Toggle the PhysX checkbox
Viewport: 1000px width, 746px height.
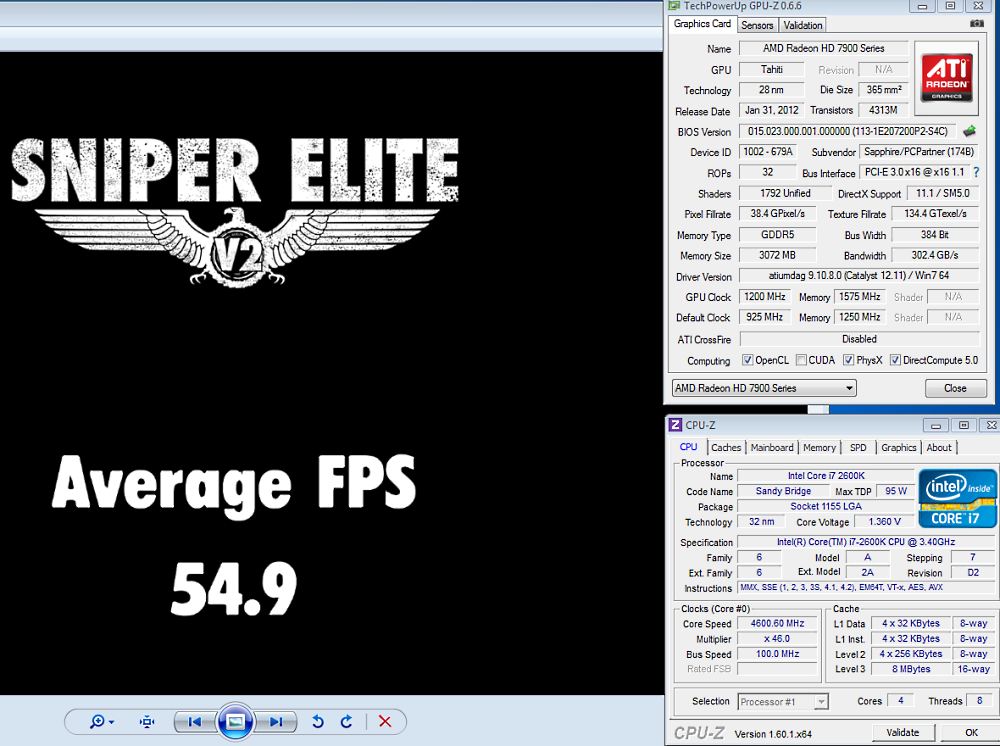pyautogui.click(x=848, y=360)
